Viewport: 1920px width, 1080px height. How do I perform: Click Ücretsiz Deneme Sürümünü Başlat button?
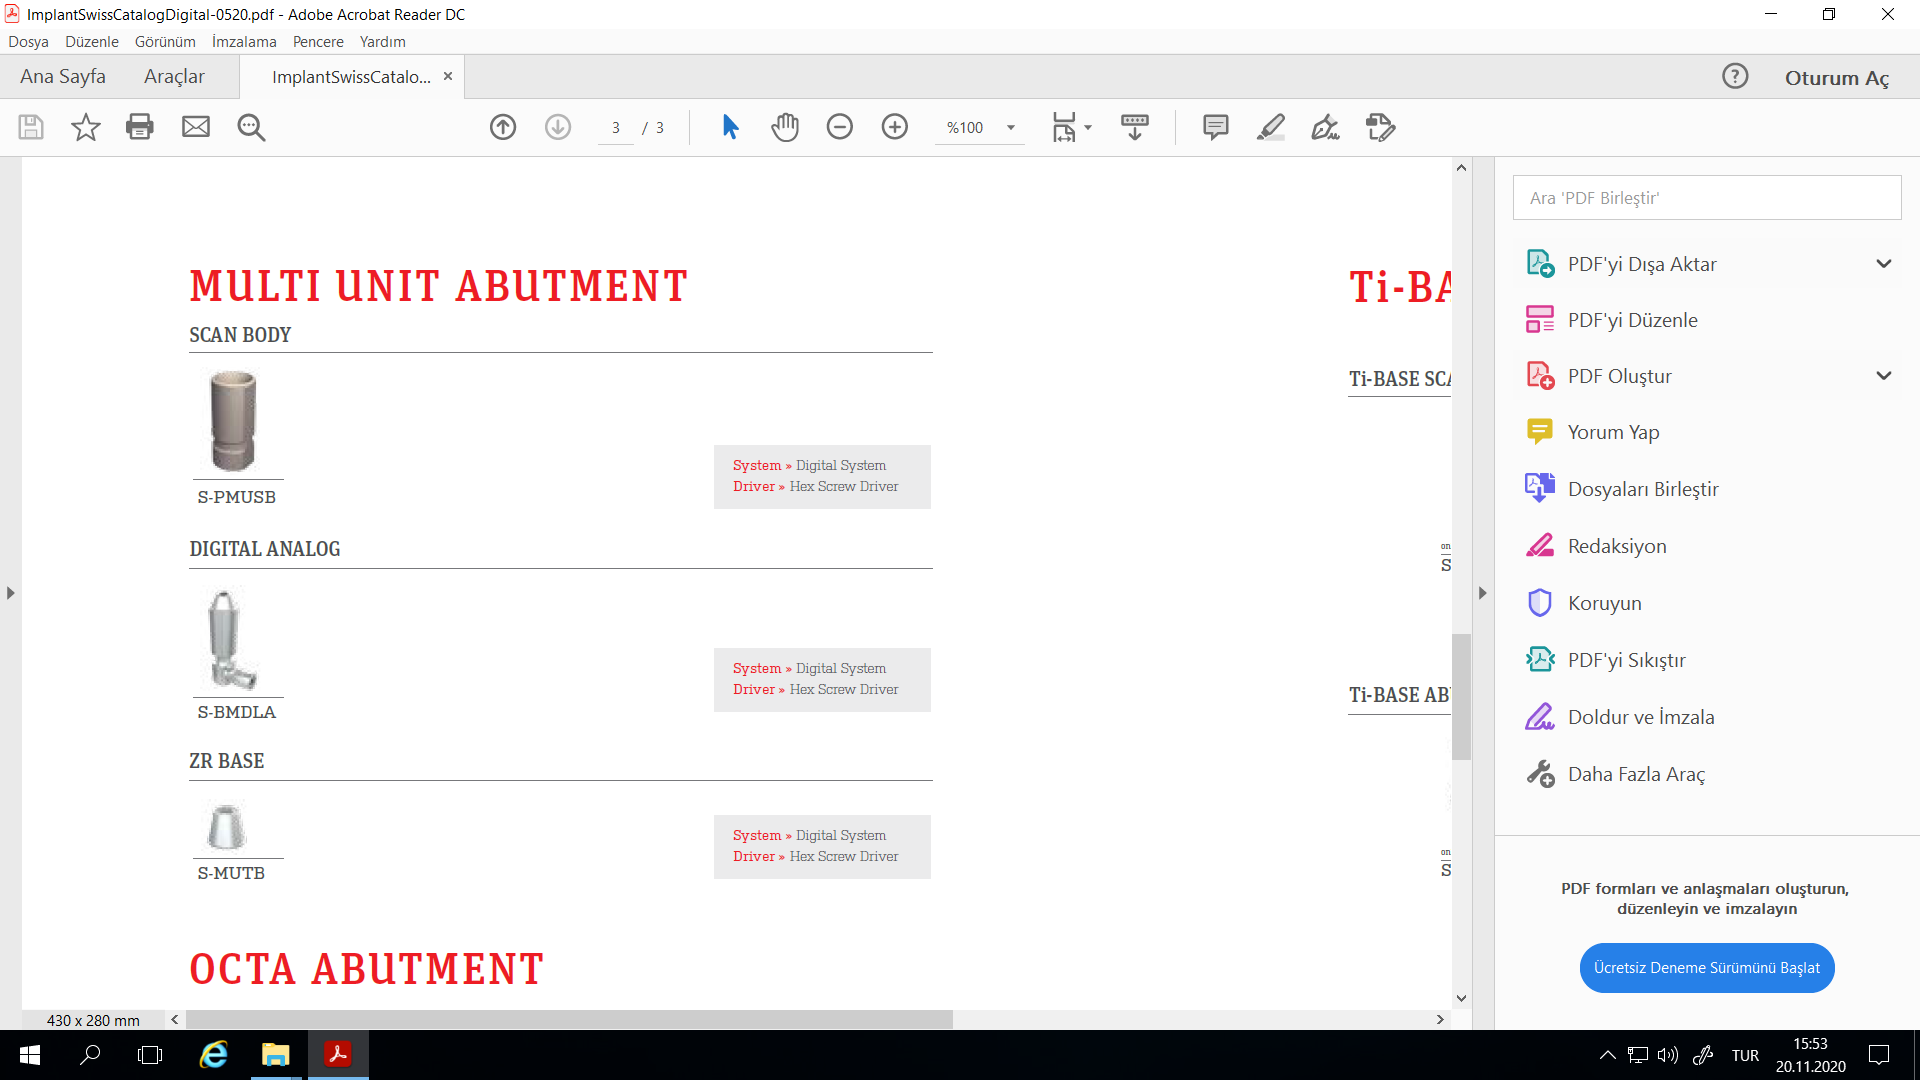(x=1707, y=968)
